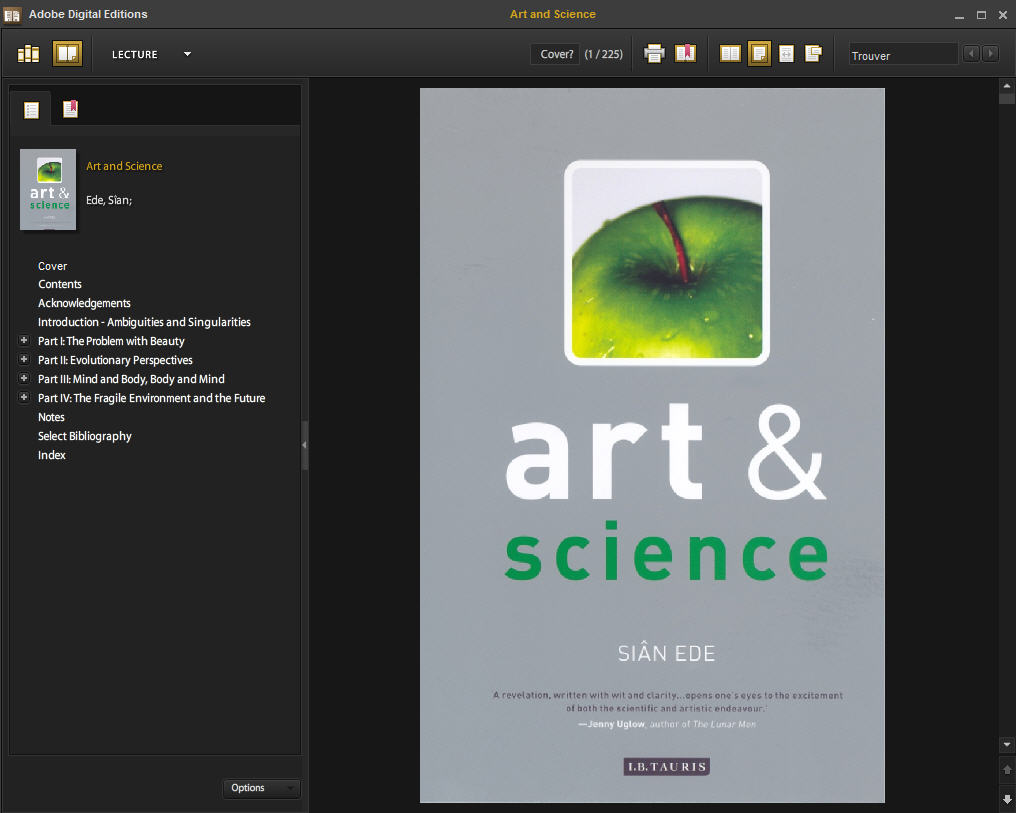
Task: Print the book with printer icon
Action: click(x=654, y=54)
